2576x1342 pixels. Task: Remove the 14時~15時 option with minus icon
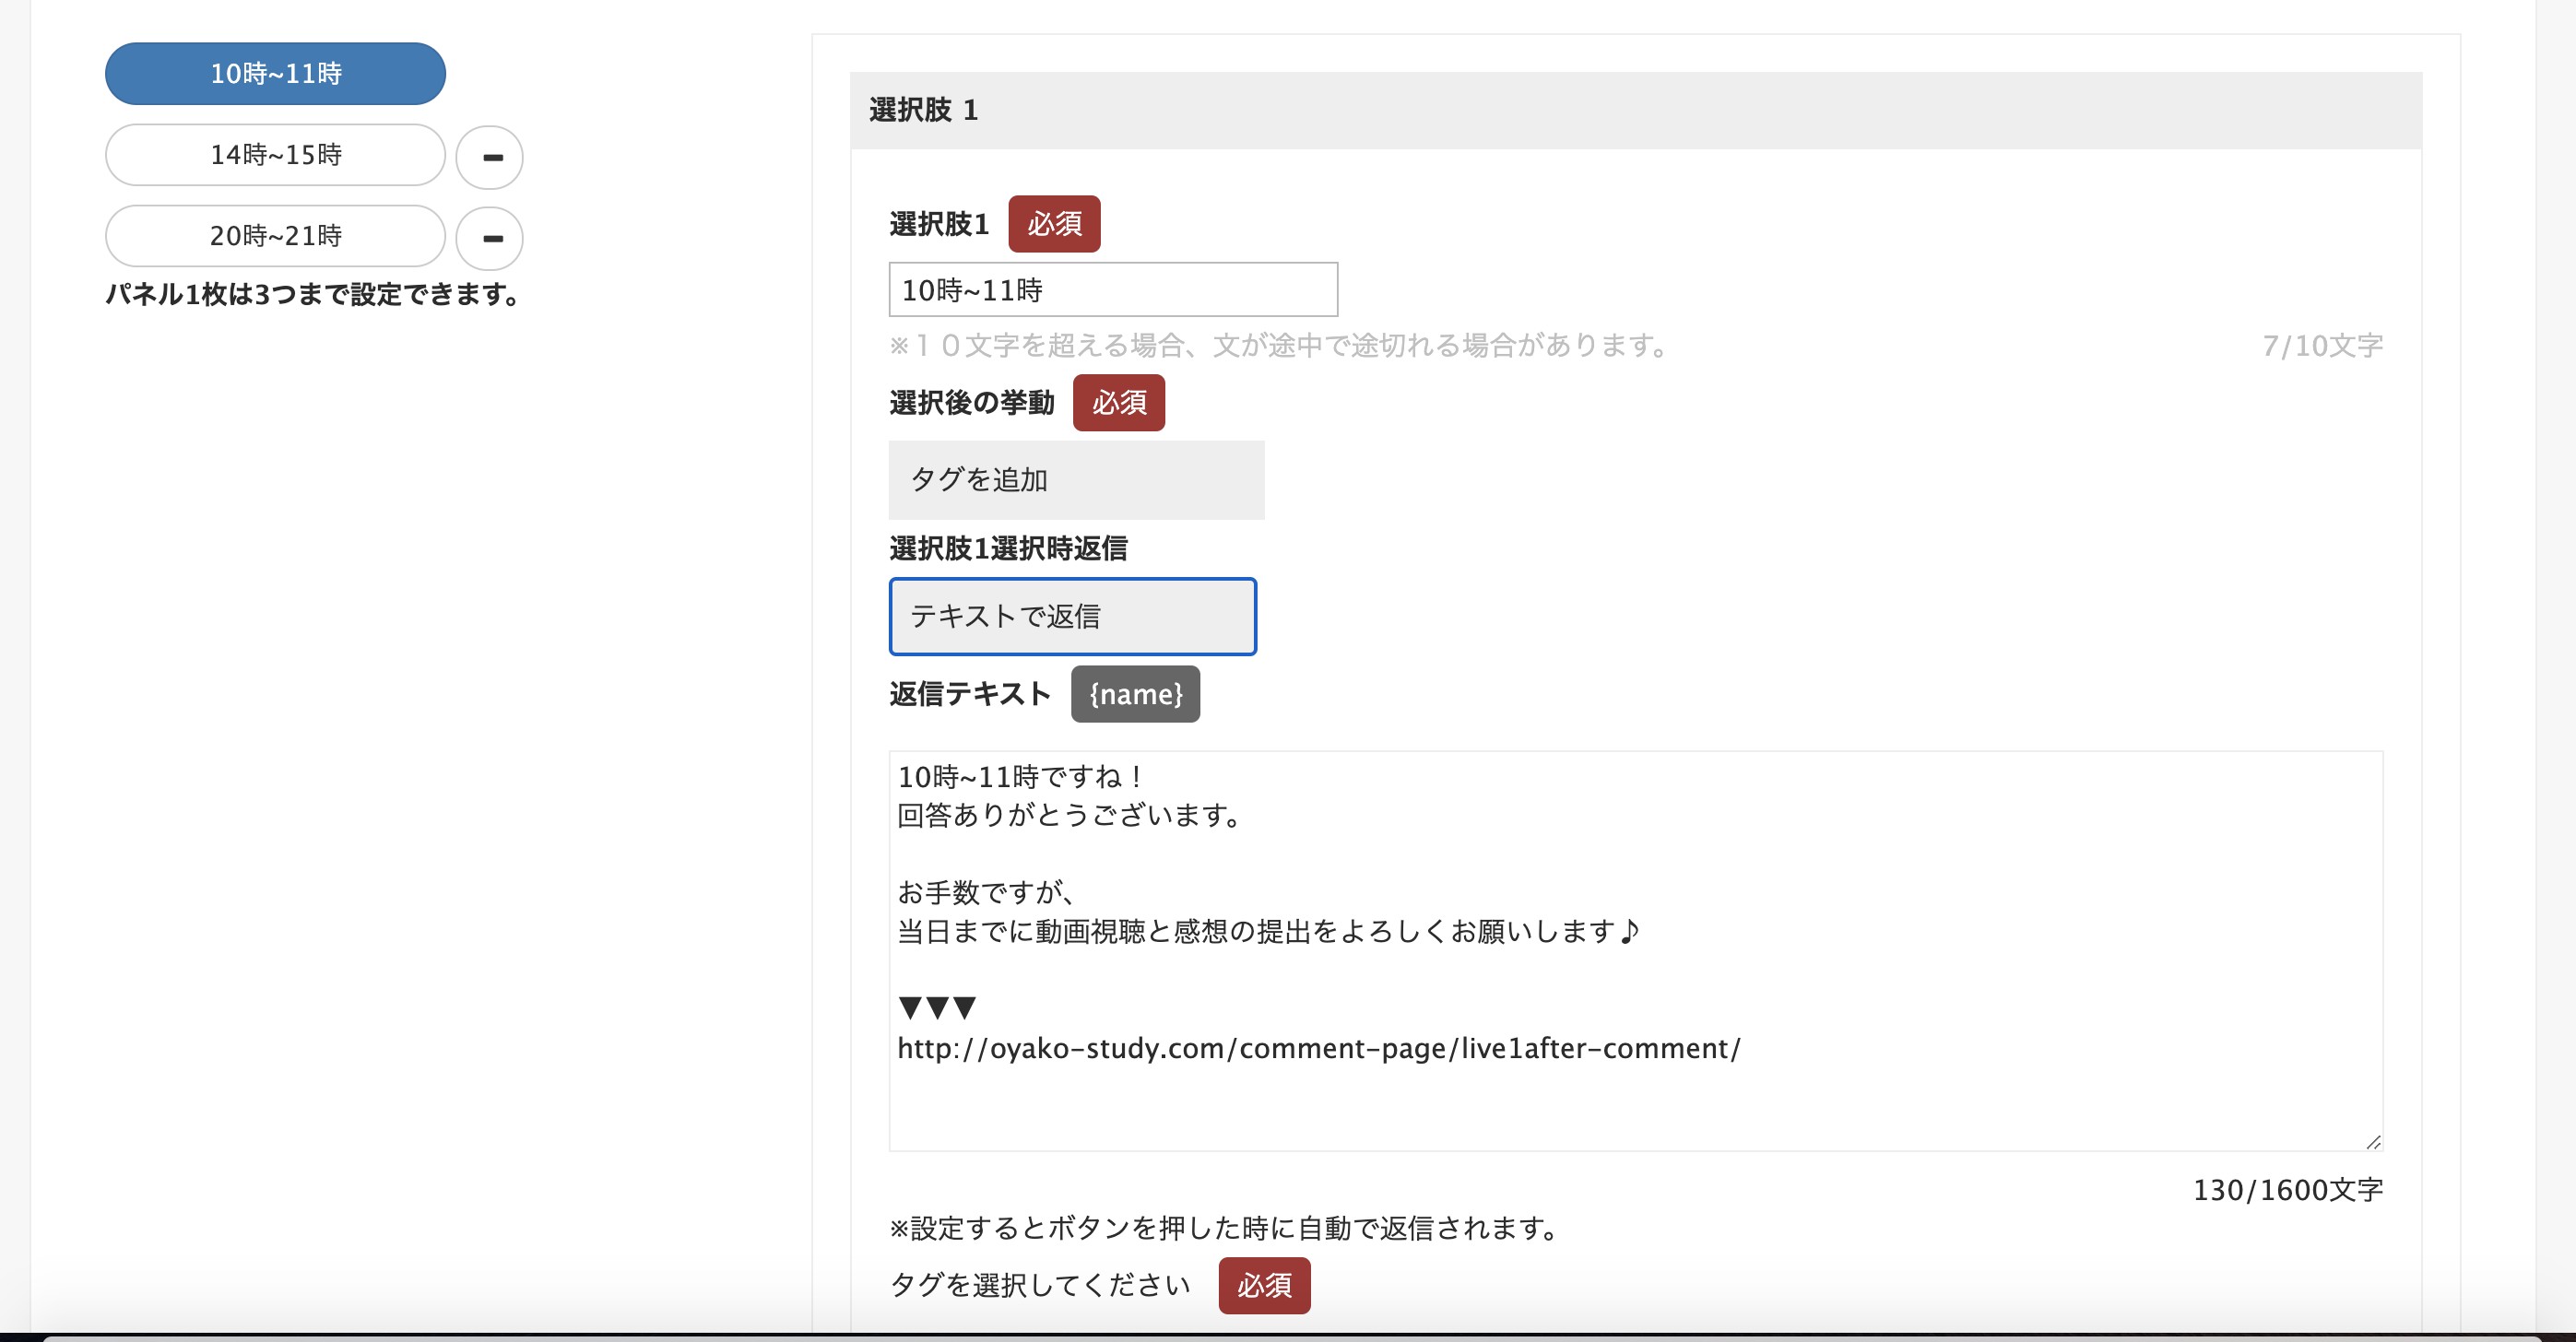pos(490,157)
